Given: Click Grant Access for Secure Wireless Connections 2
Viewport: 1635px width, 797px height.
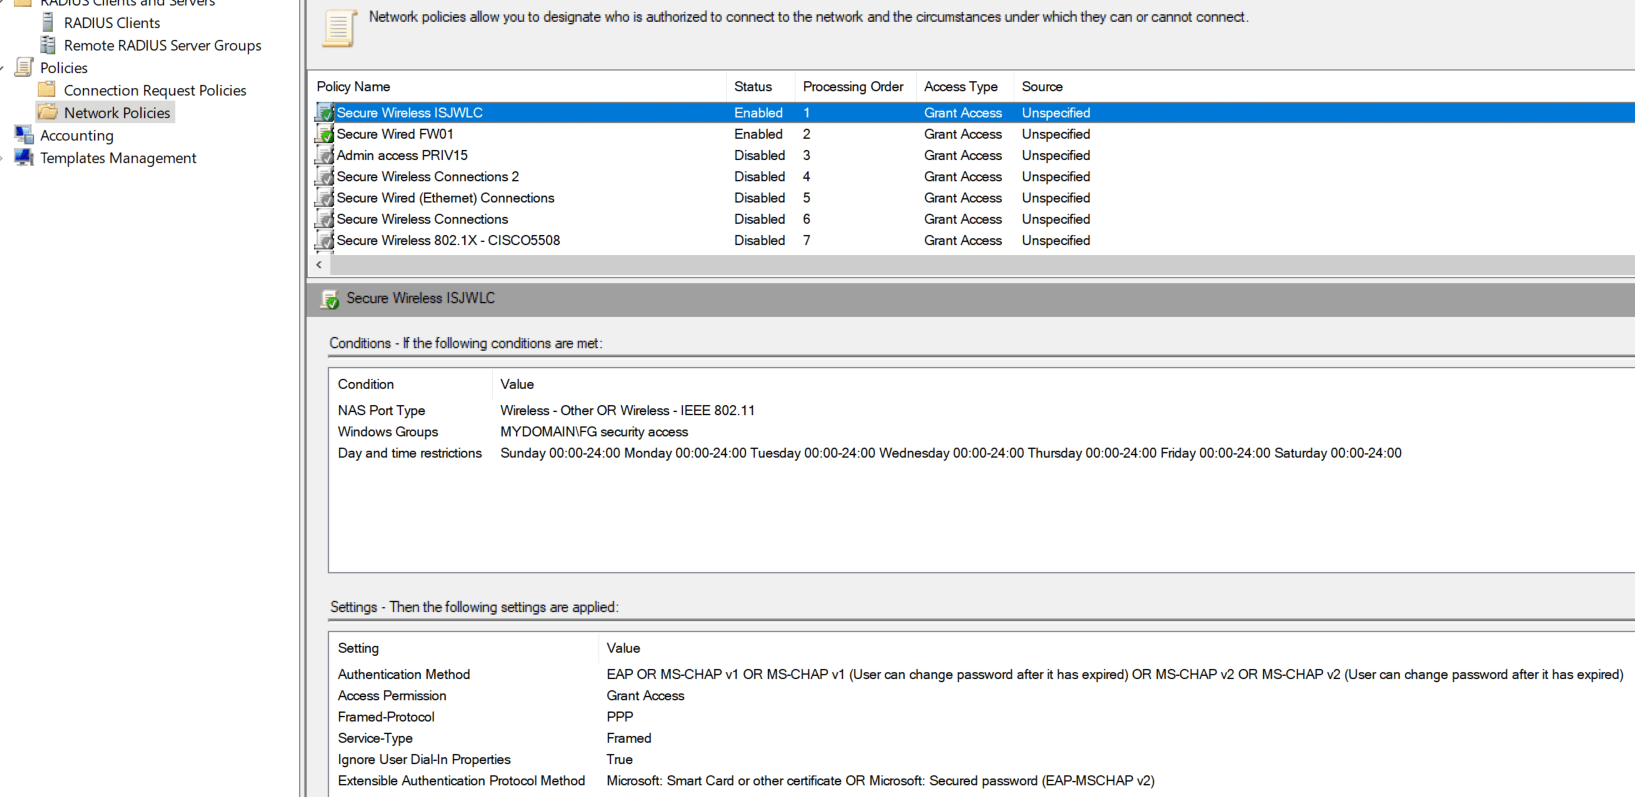Looking at the screenshot, I should pyautogui.click(x=963, y=177).
